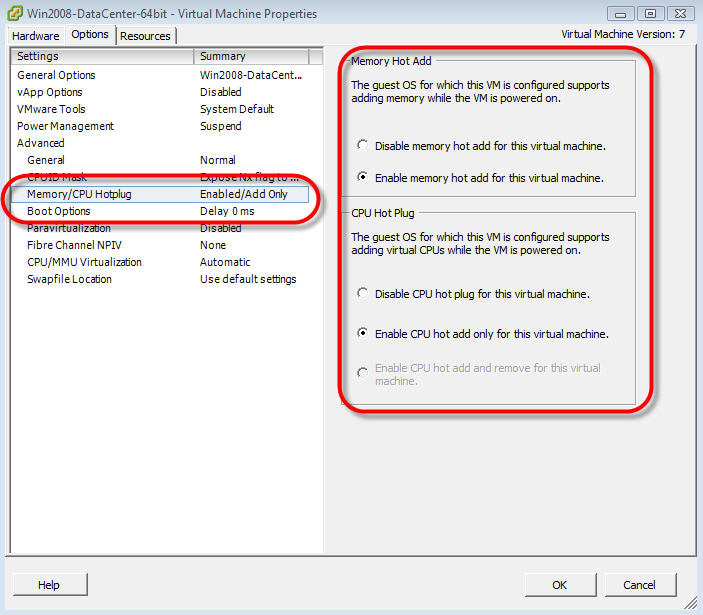Select the CPUID Mask row
The image size is (703, 615).
point(161,177)
